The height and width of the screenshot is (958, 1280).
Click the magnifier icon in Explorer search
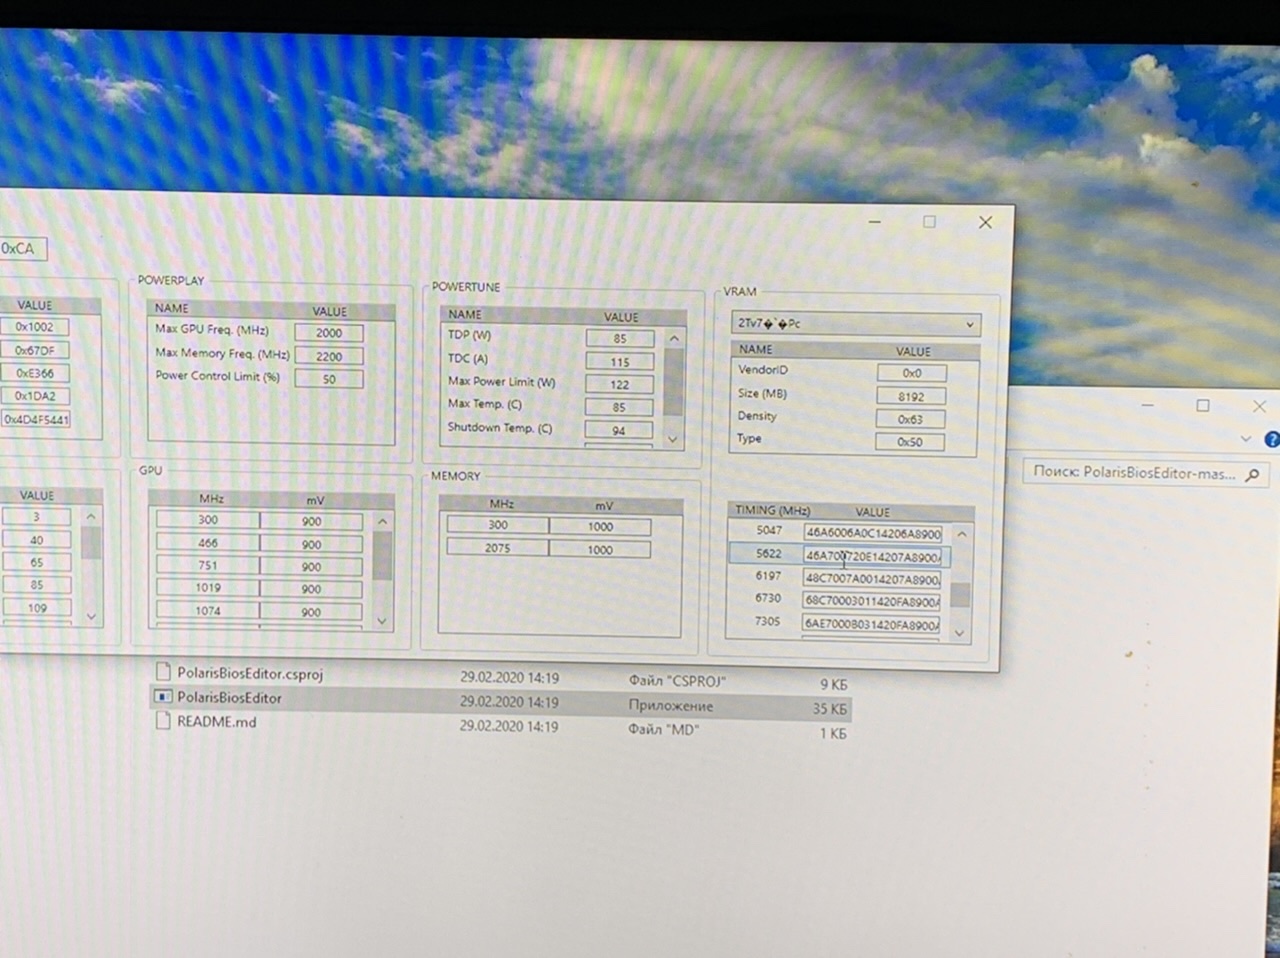(x=1252, y=474)
